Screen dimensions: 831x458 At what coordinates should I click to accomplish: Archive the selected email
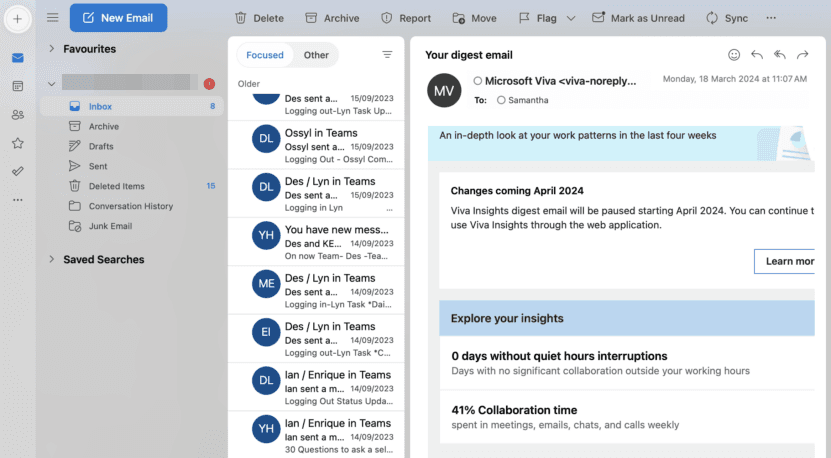point(332,18)
